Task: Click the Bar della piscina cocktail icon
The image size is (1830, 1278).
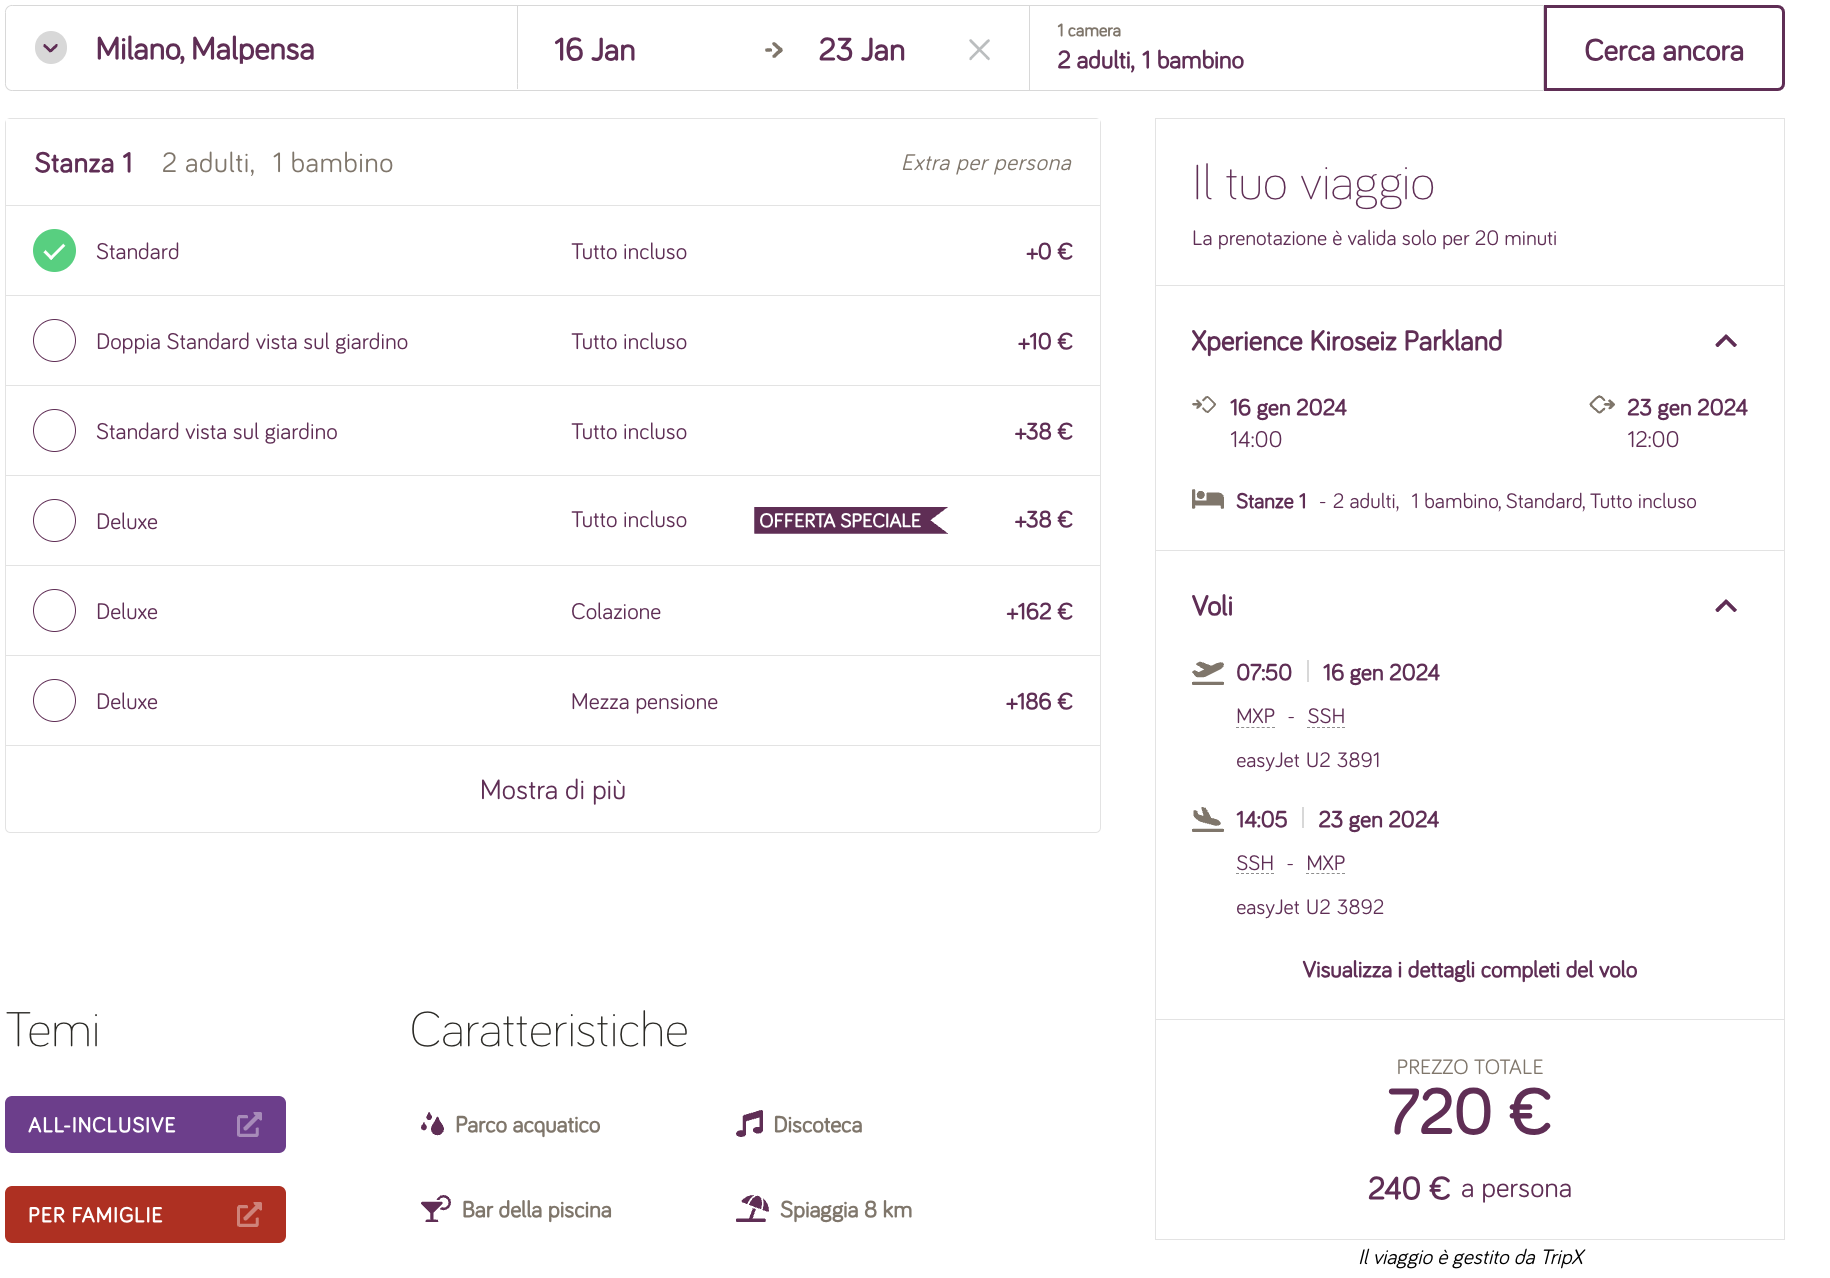Action: pos(435,1210)
